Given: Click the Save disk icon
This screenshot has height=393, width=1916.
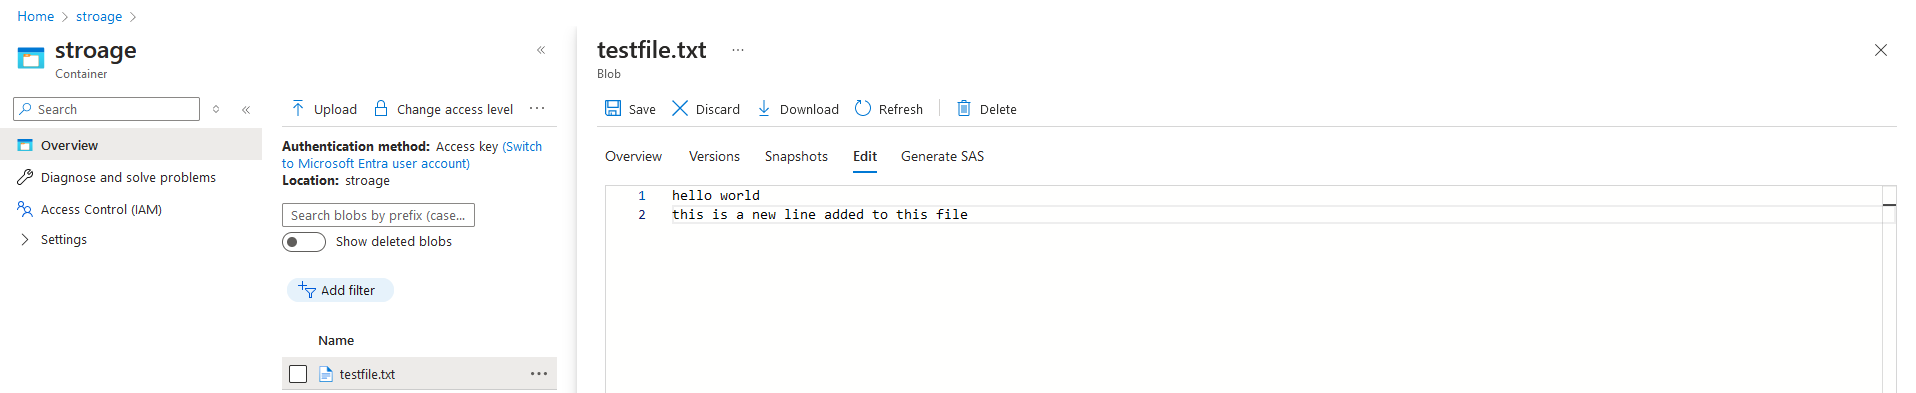Looking at the screenshot, I should click(x=613, y=108).
